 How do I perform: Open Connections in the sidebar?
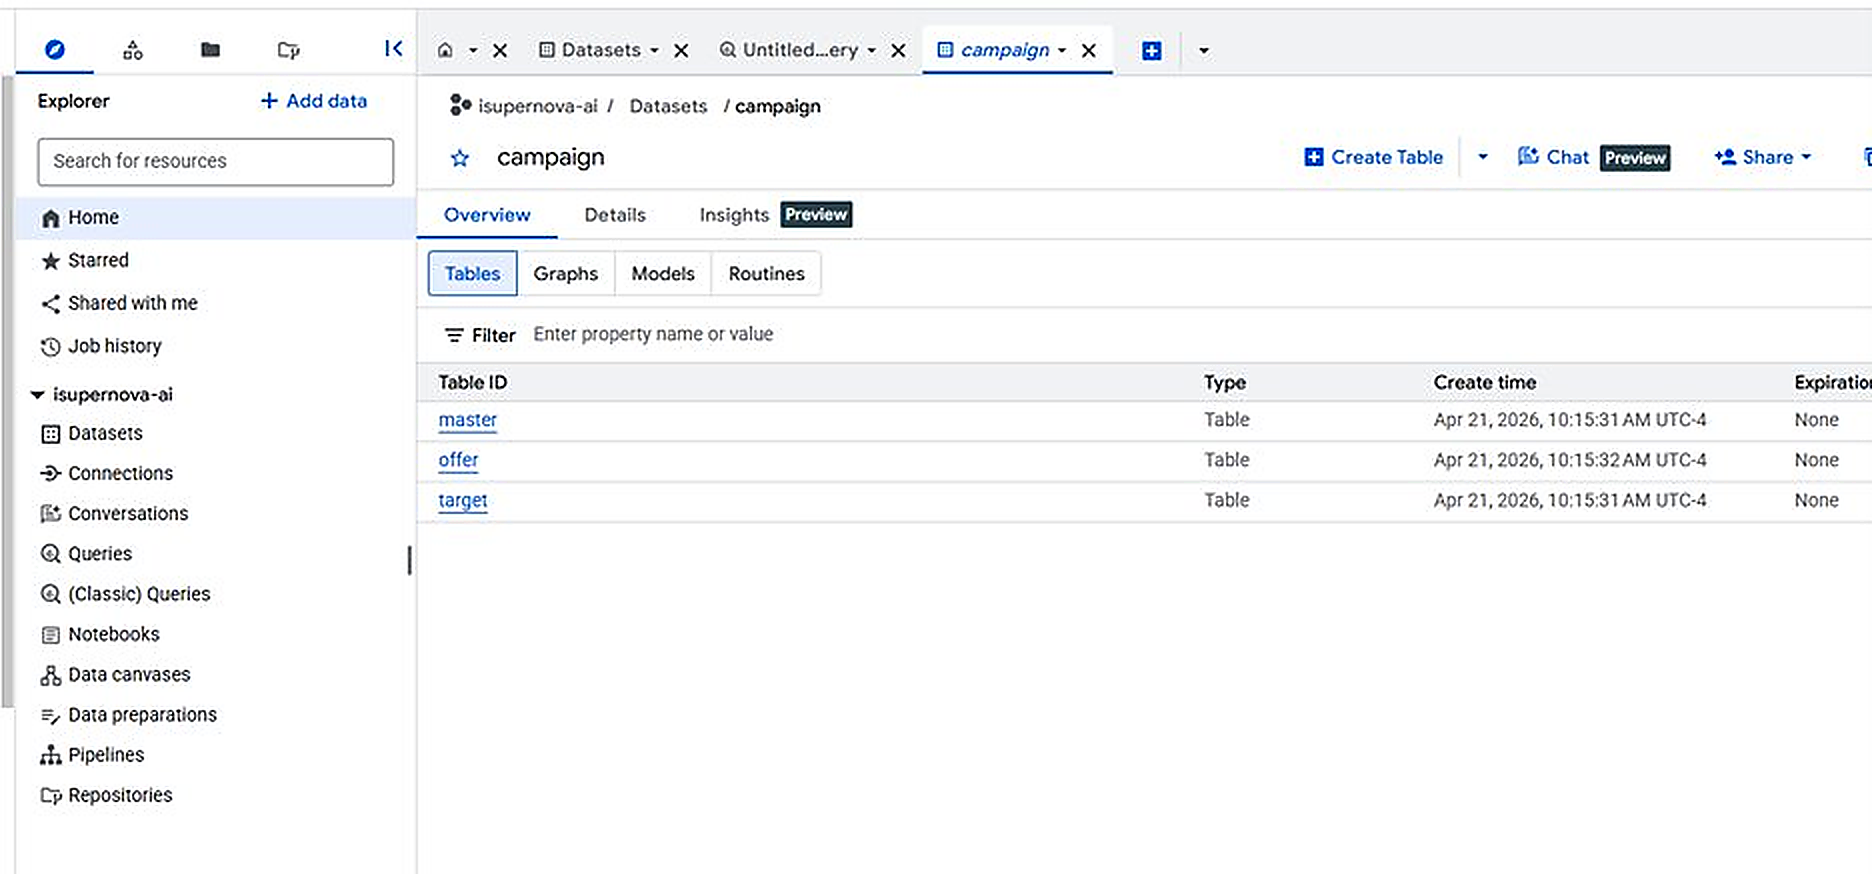pos(107,473)
